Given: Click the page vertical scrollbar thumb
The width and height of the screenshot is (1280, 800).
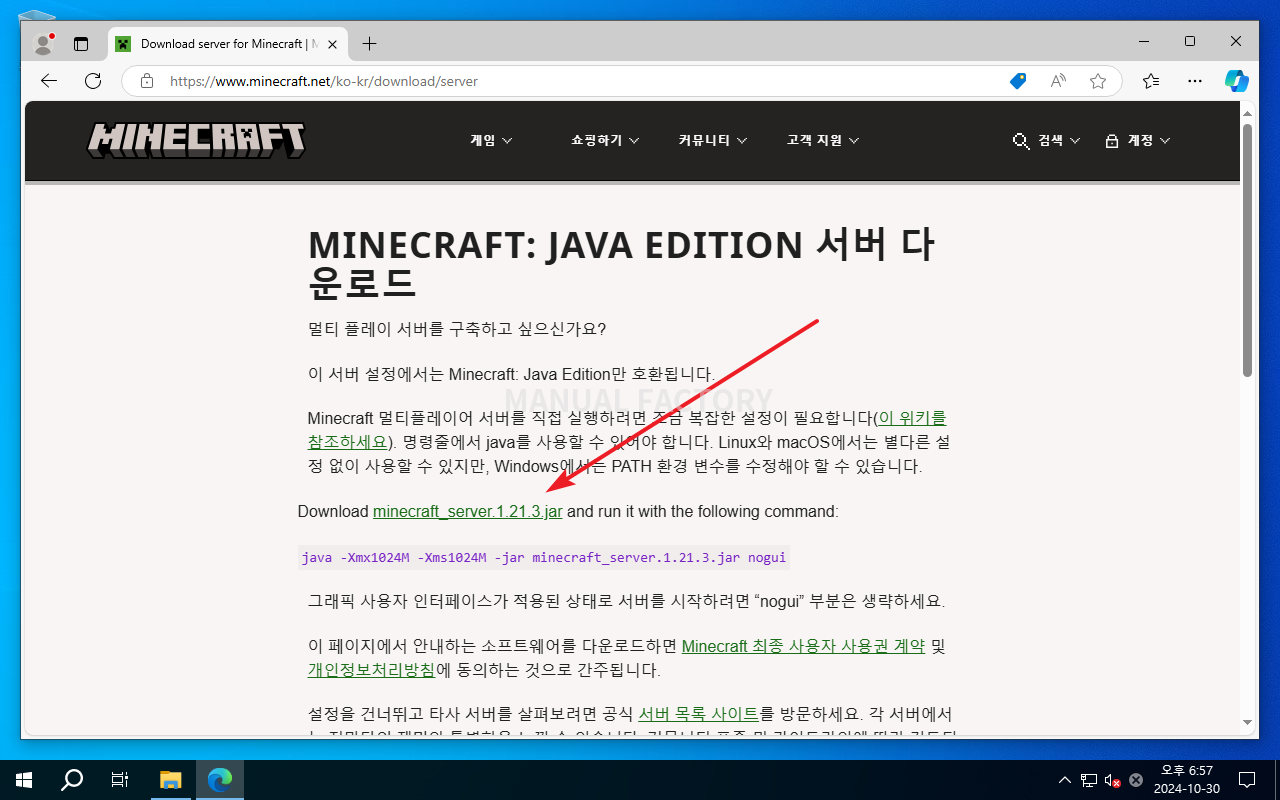Looking at the screenshot, I should 1247,250.
